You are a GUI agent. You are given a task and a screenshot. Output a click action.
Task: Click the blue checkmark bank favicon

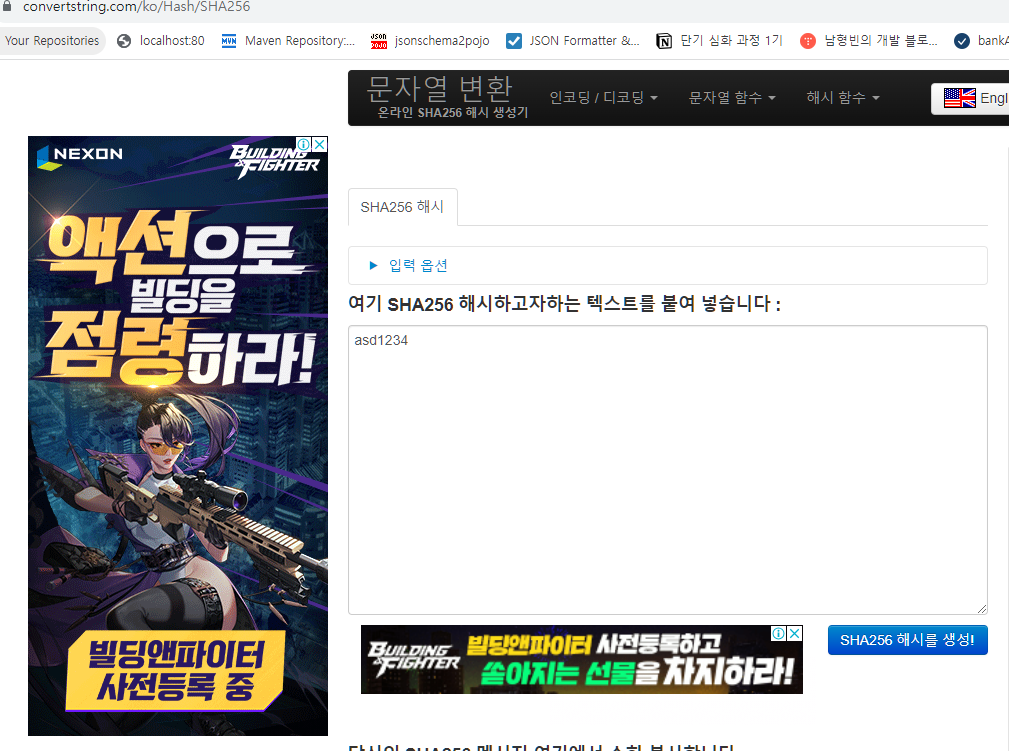coord(962,41)
